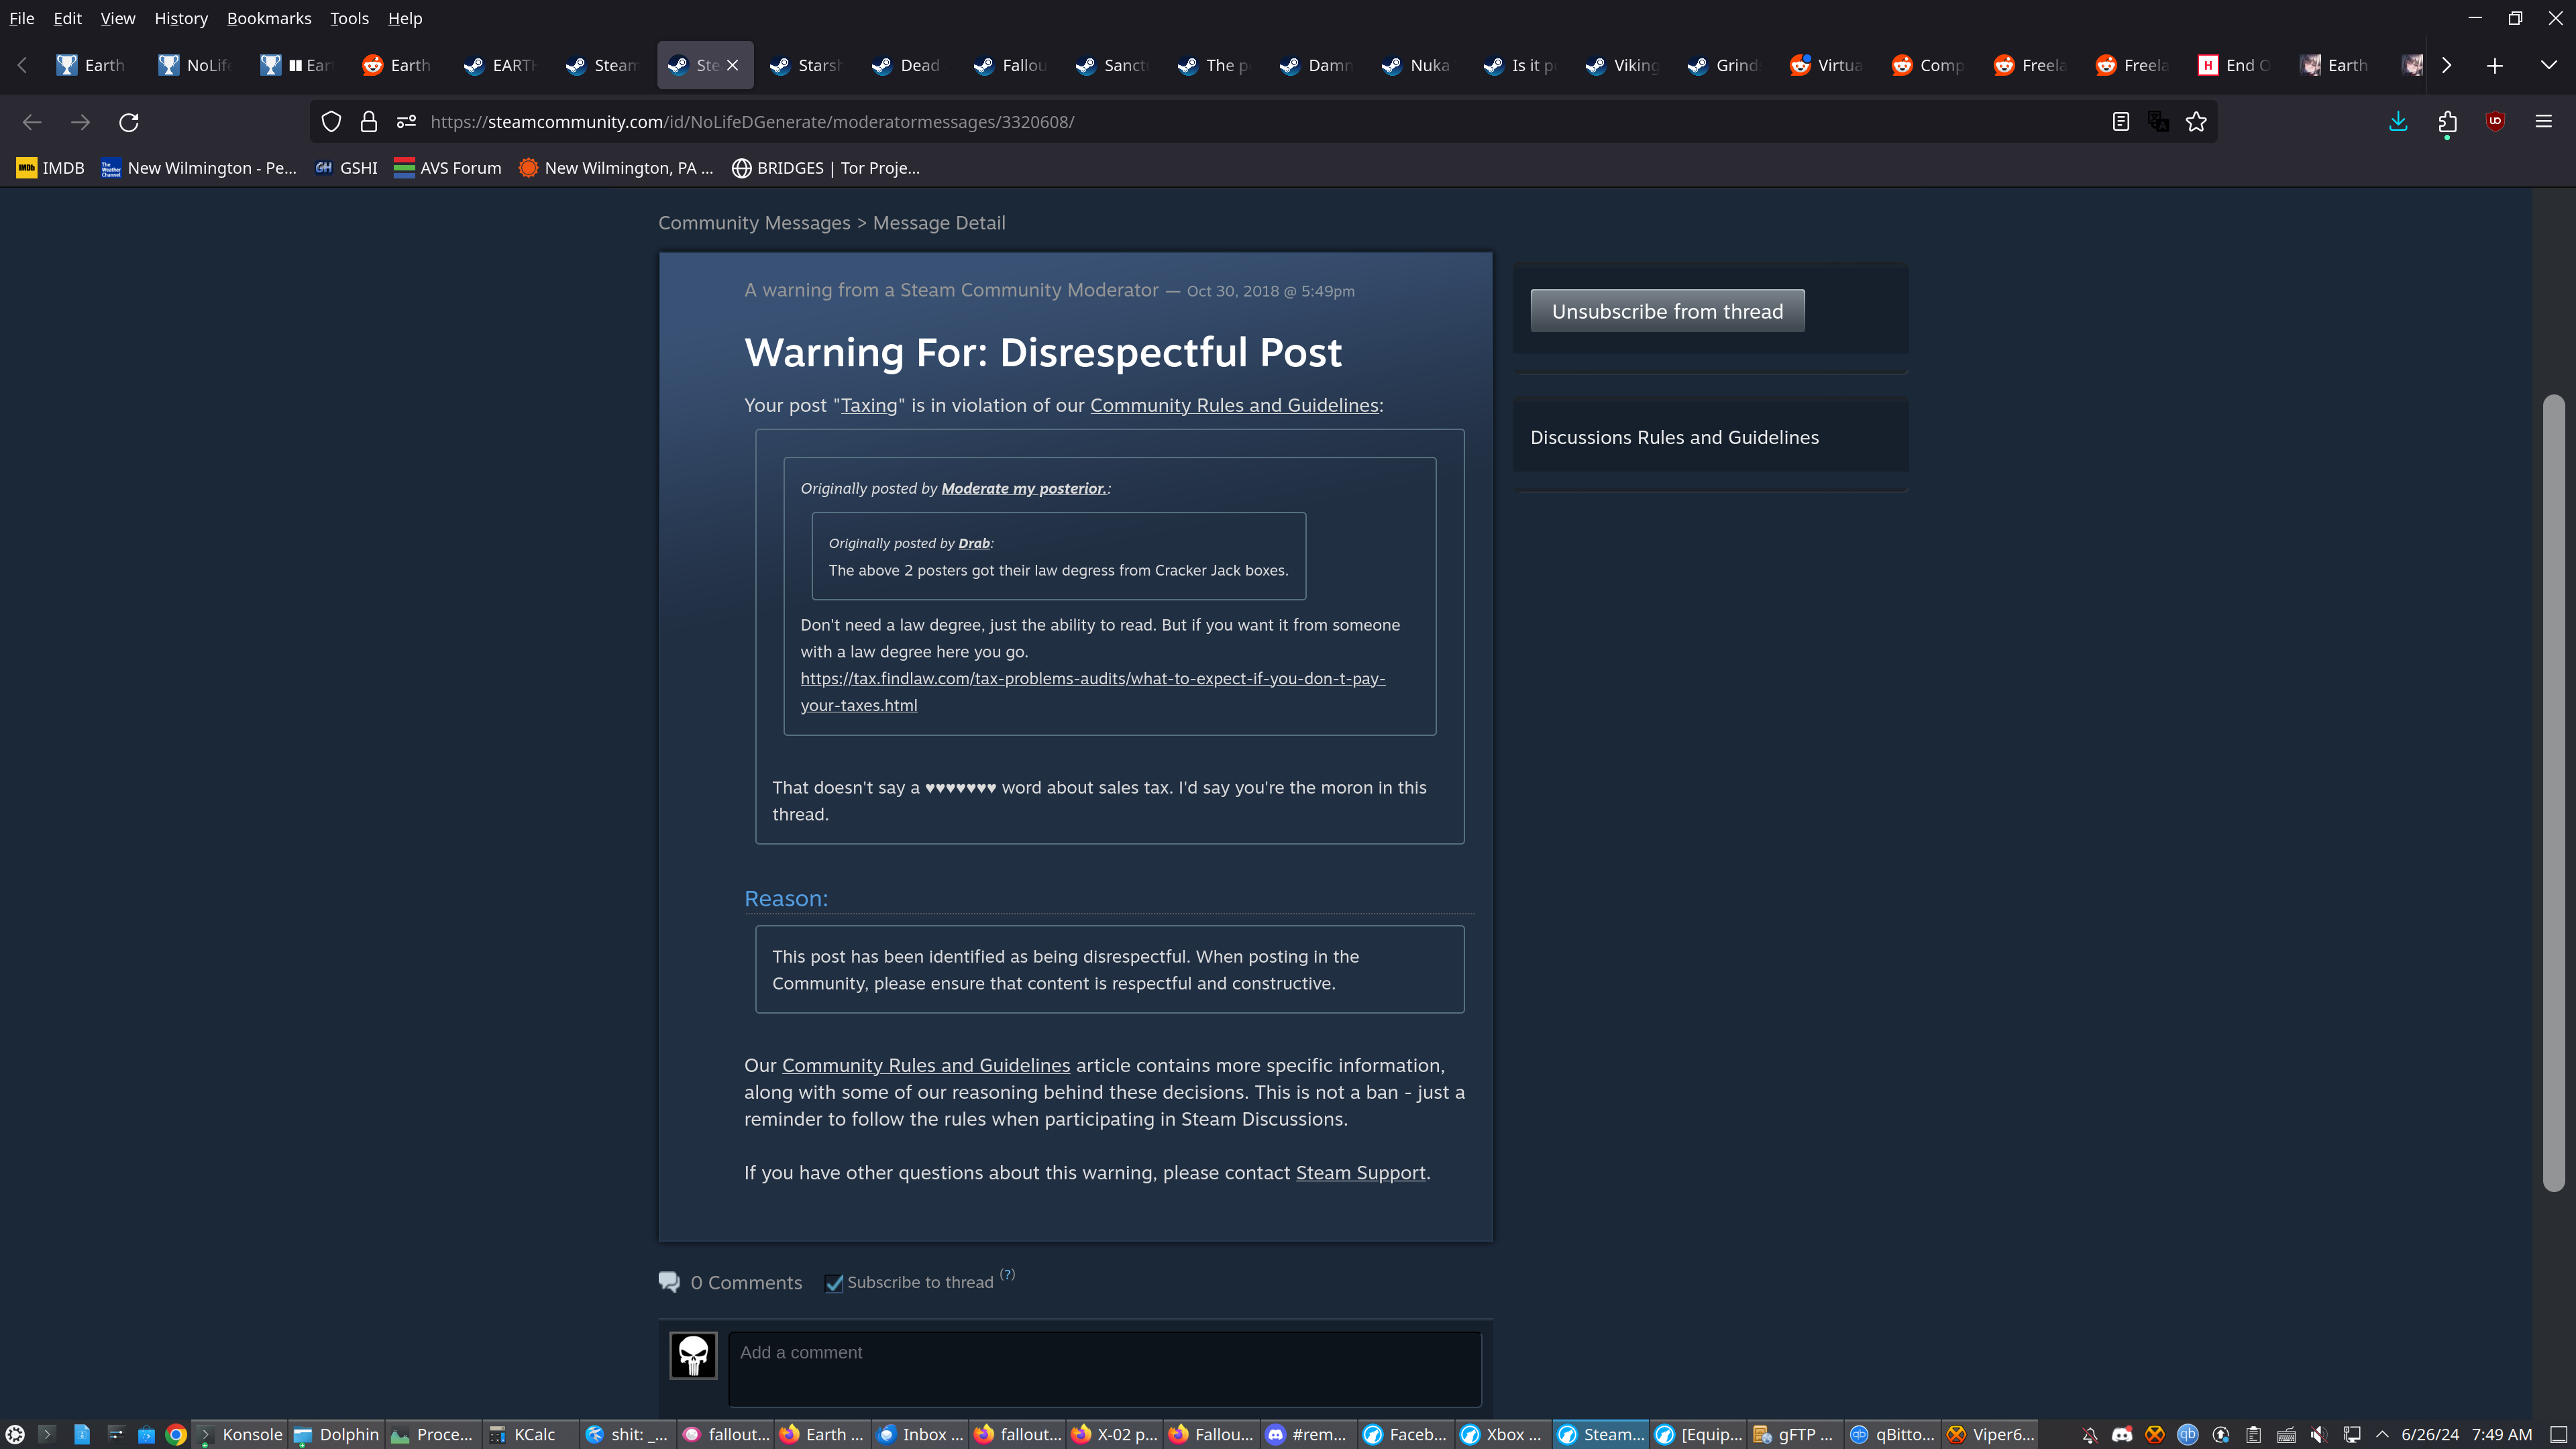Open Discord from the system tray
2576x1449 pixels.
pos(2122,1434)
